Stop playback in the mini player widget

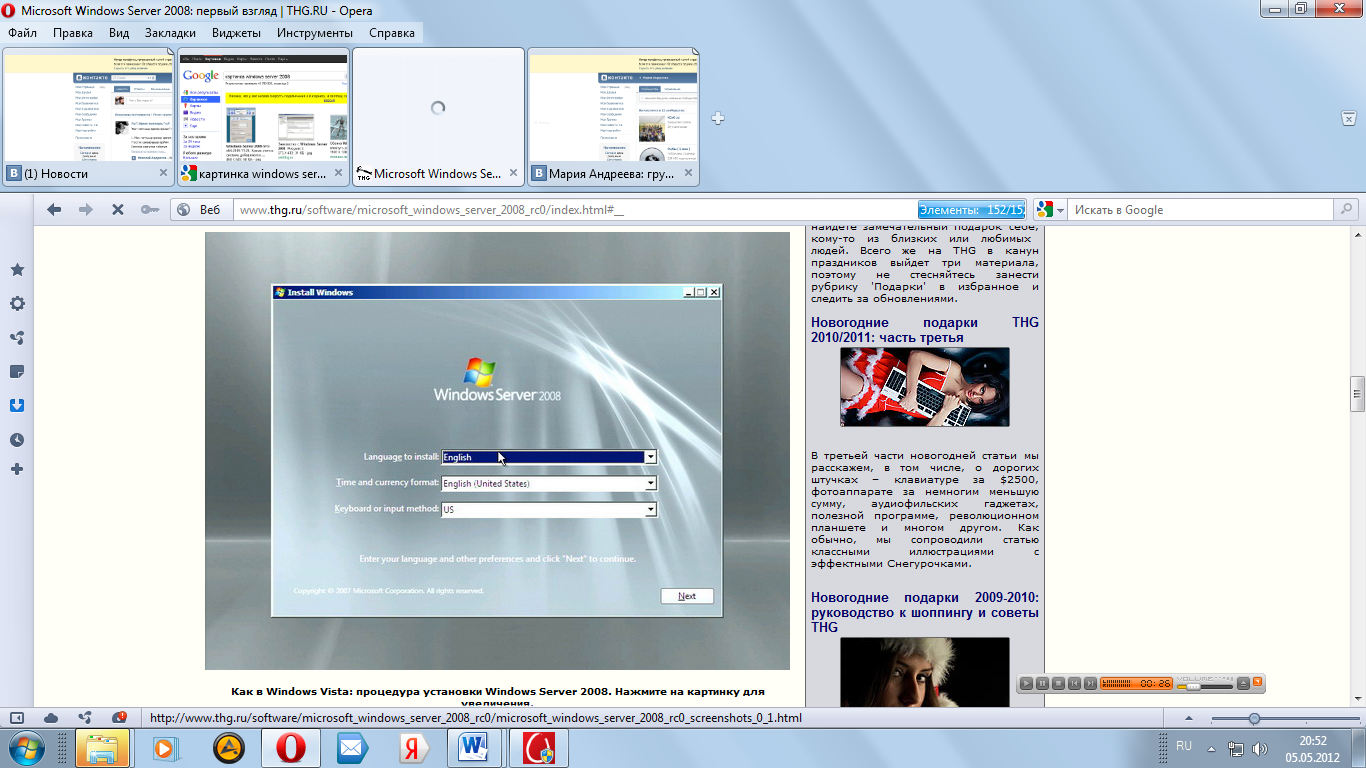tap(1059, 683)
